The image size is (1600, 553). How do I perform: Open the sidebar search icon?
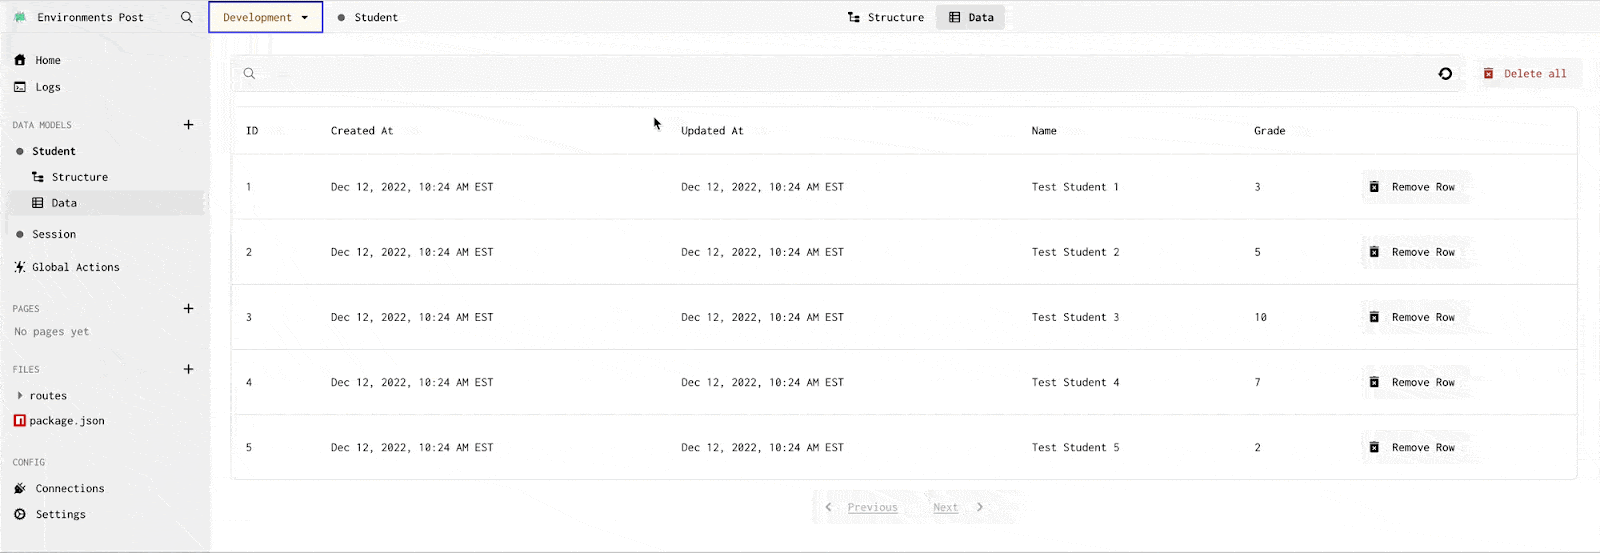pyautogui.click(x=186, y=17)
